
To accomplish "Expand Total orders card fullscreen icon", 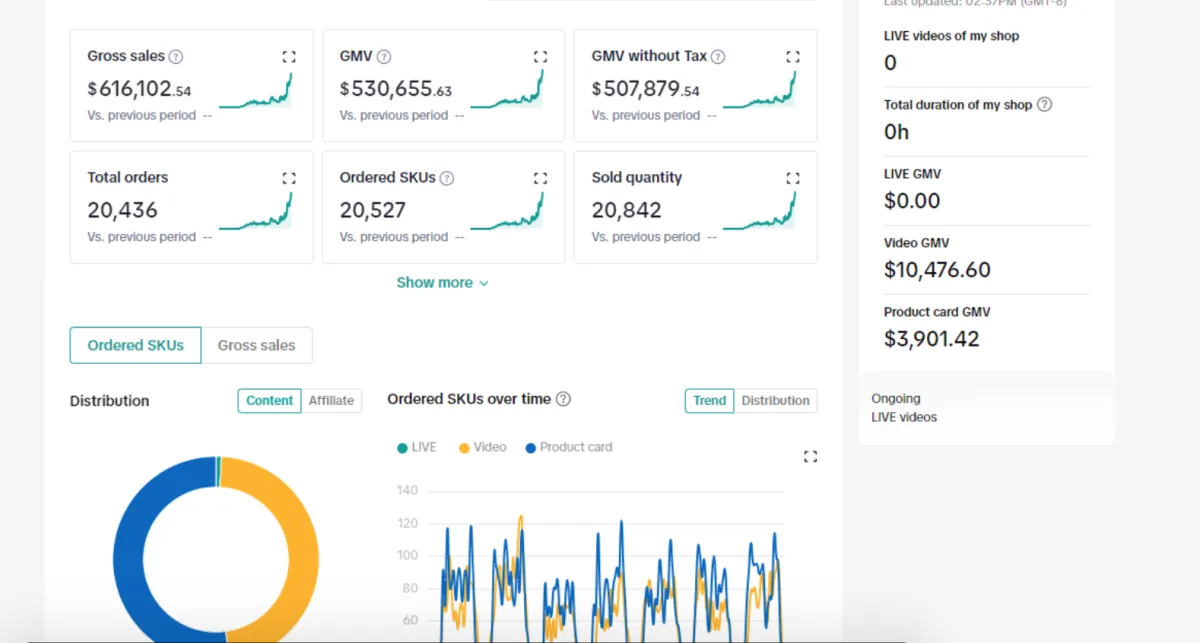I will coord(289,178).
